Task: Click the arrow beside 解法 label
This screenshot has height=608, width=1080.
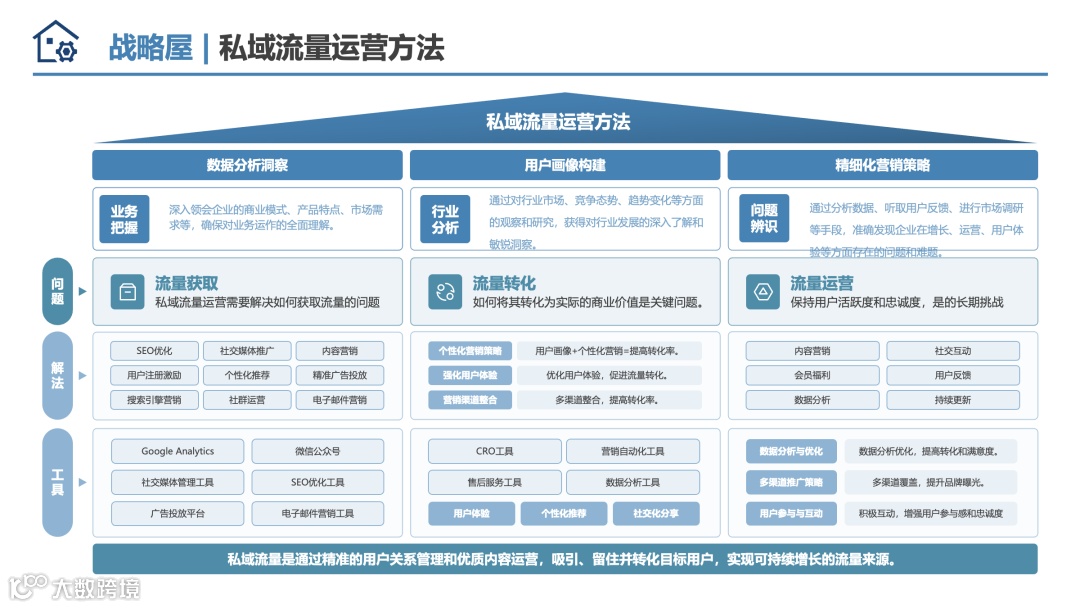Action: coord(83,375)
